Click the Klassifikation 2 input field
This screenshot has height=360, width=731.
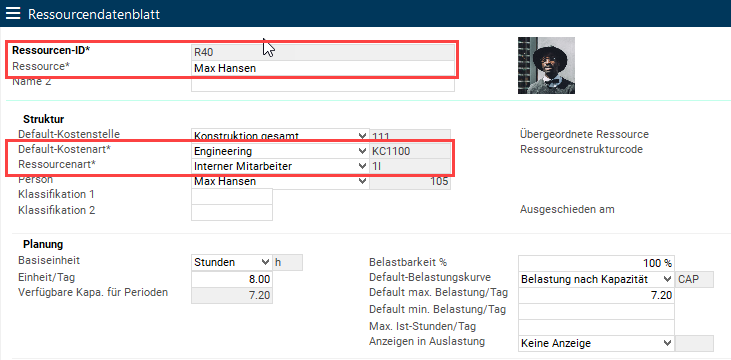(232, 212)
